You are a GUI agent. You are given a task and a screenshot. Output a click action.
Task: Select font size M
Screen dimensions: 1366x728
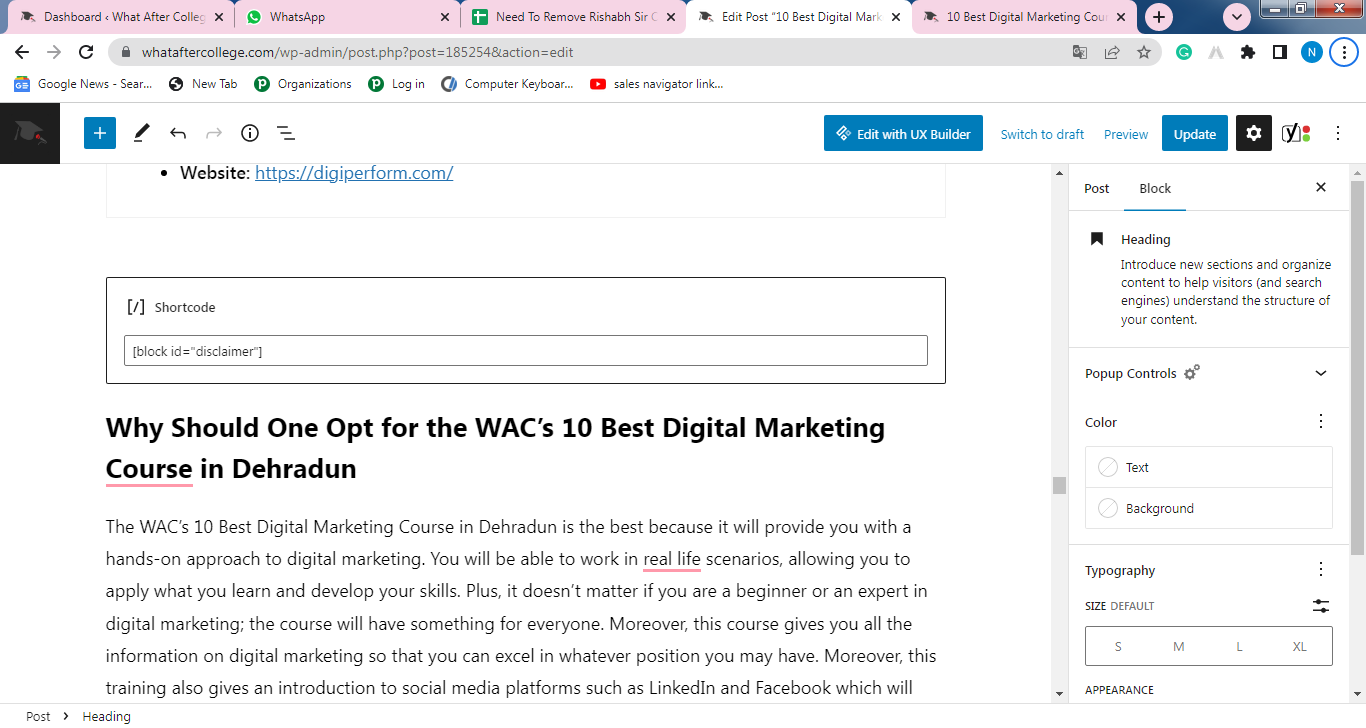click(1179, 647)
